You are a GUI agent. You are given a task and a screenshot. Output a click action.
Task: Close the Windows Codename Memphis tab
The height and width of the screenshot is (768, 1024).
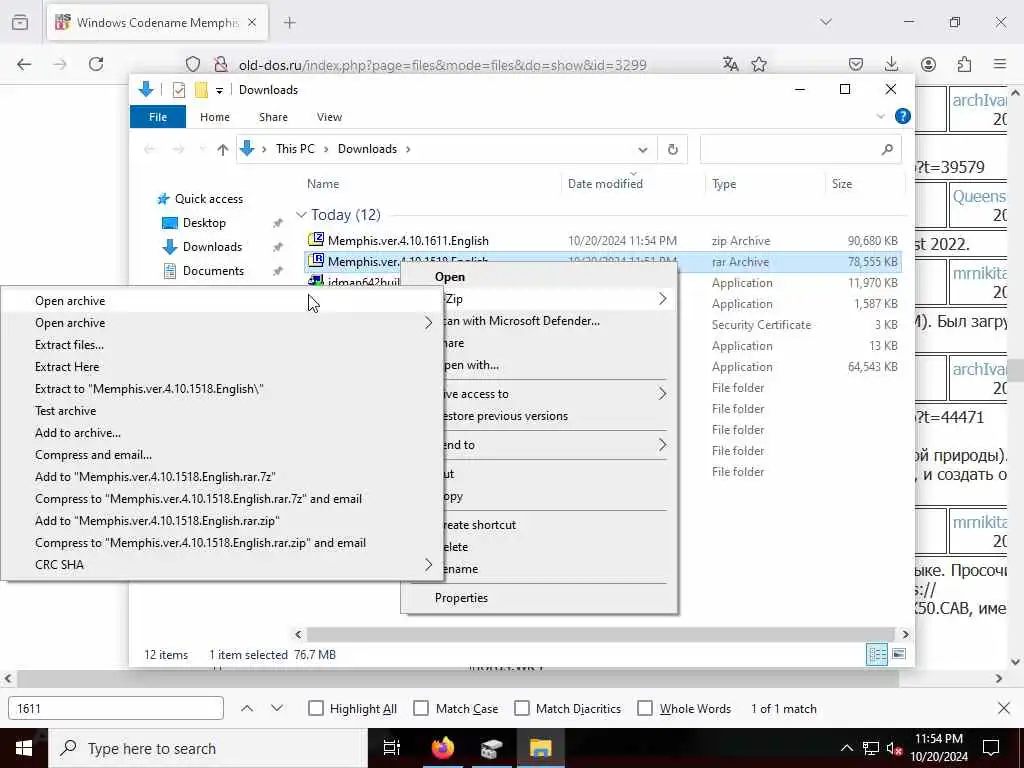click(x=252, y=22)
